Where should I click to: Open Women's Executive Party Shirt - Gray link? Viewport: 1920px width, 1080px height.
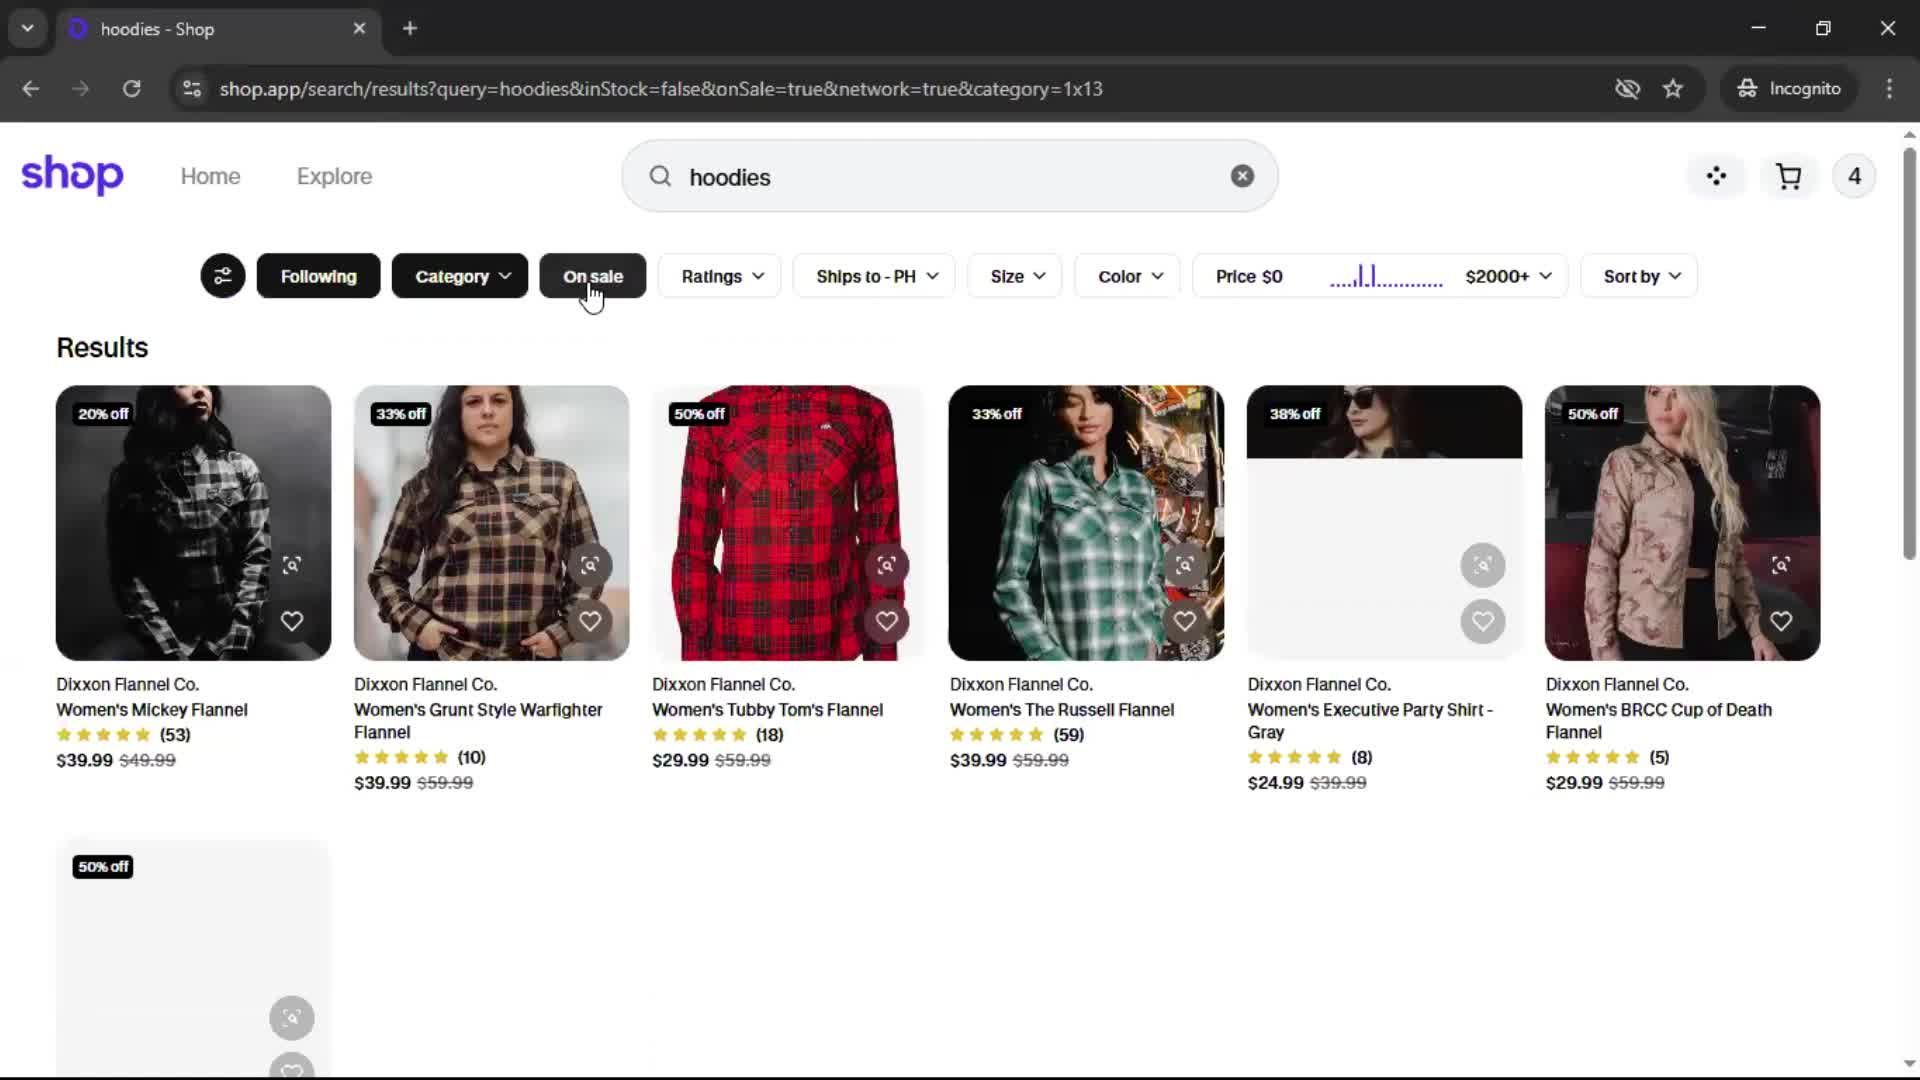point(1369,720)
